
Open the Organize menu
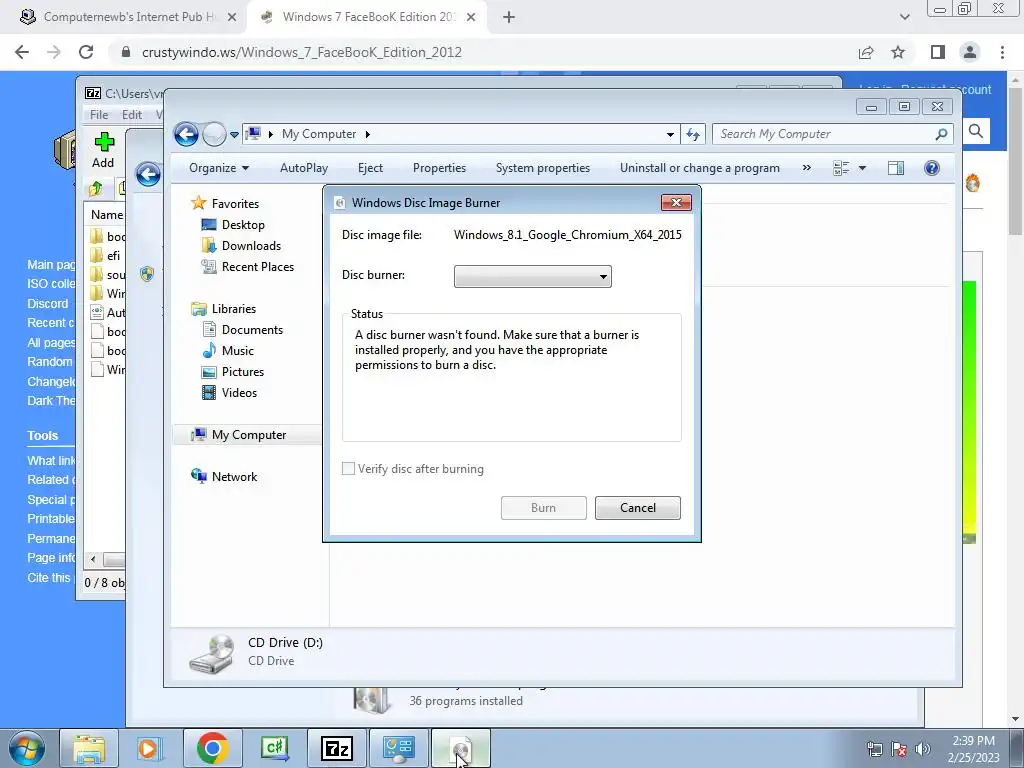pyautogui.click(x=219, y=168)
